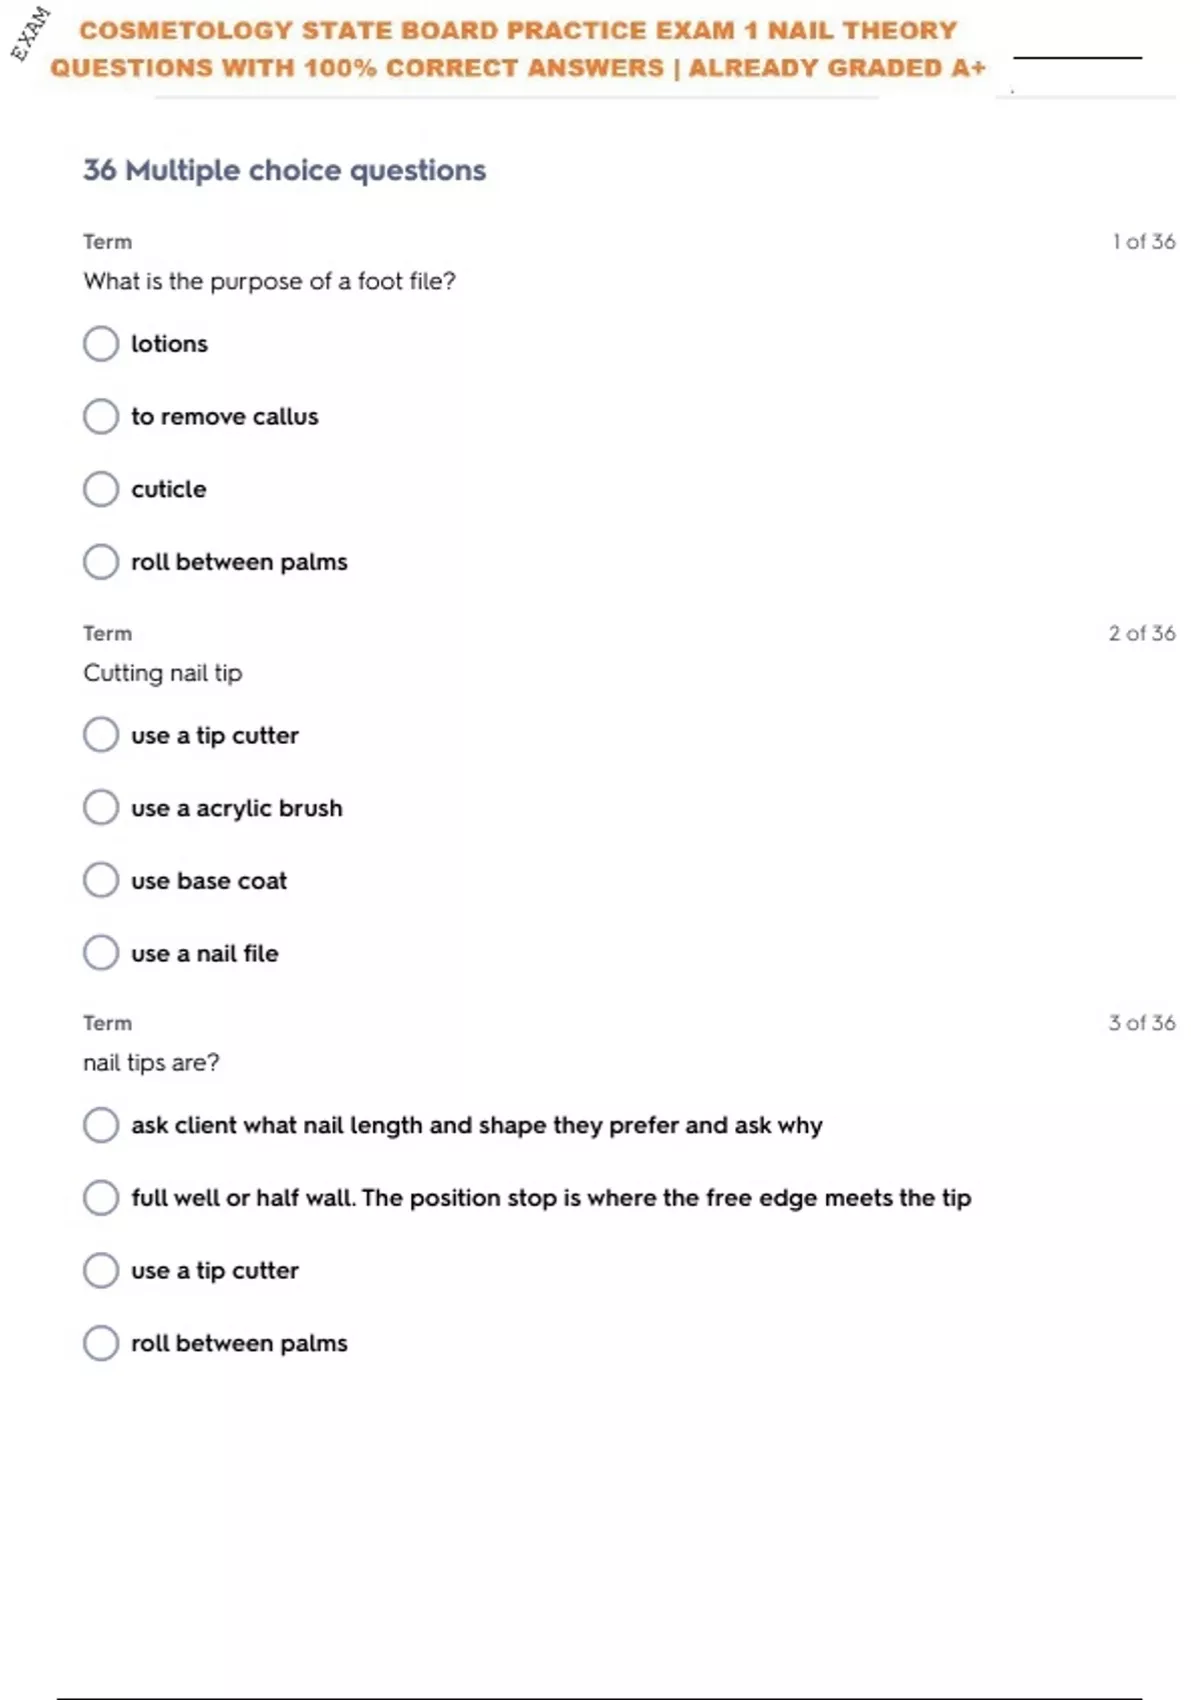The image size is (1200, 1700).
Task: Click the orange Cosmetology State Board exam title
Action: [x=518, y=49]
